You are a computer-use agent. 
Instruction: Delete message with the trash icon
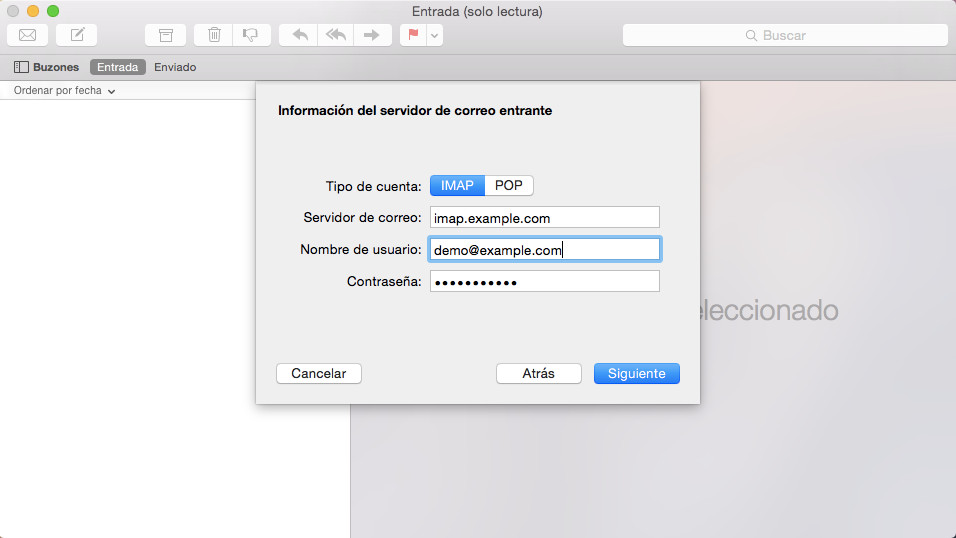click(213, 35)
